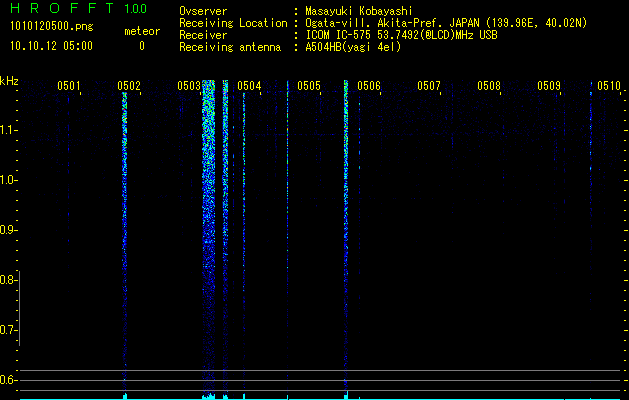
Task: Click the 0510 time axis label
Action: (x=609, y=86)
